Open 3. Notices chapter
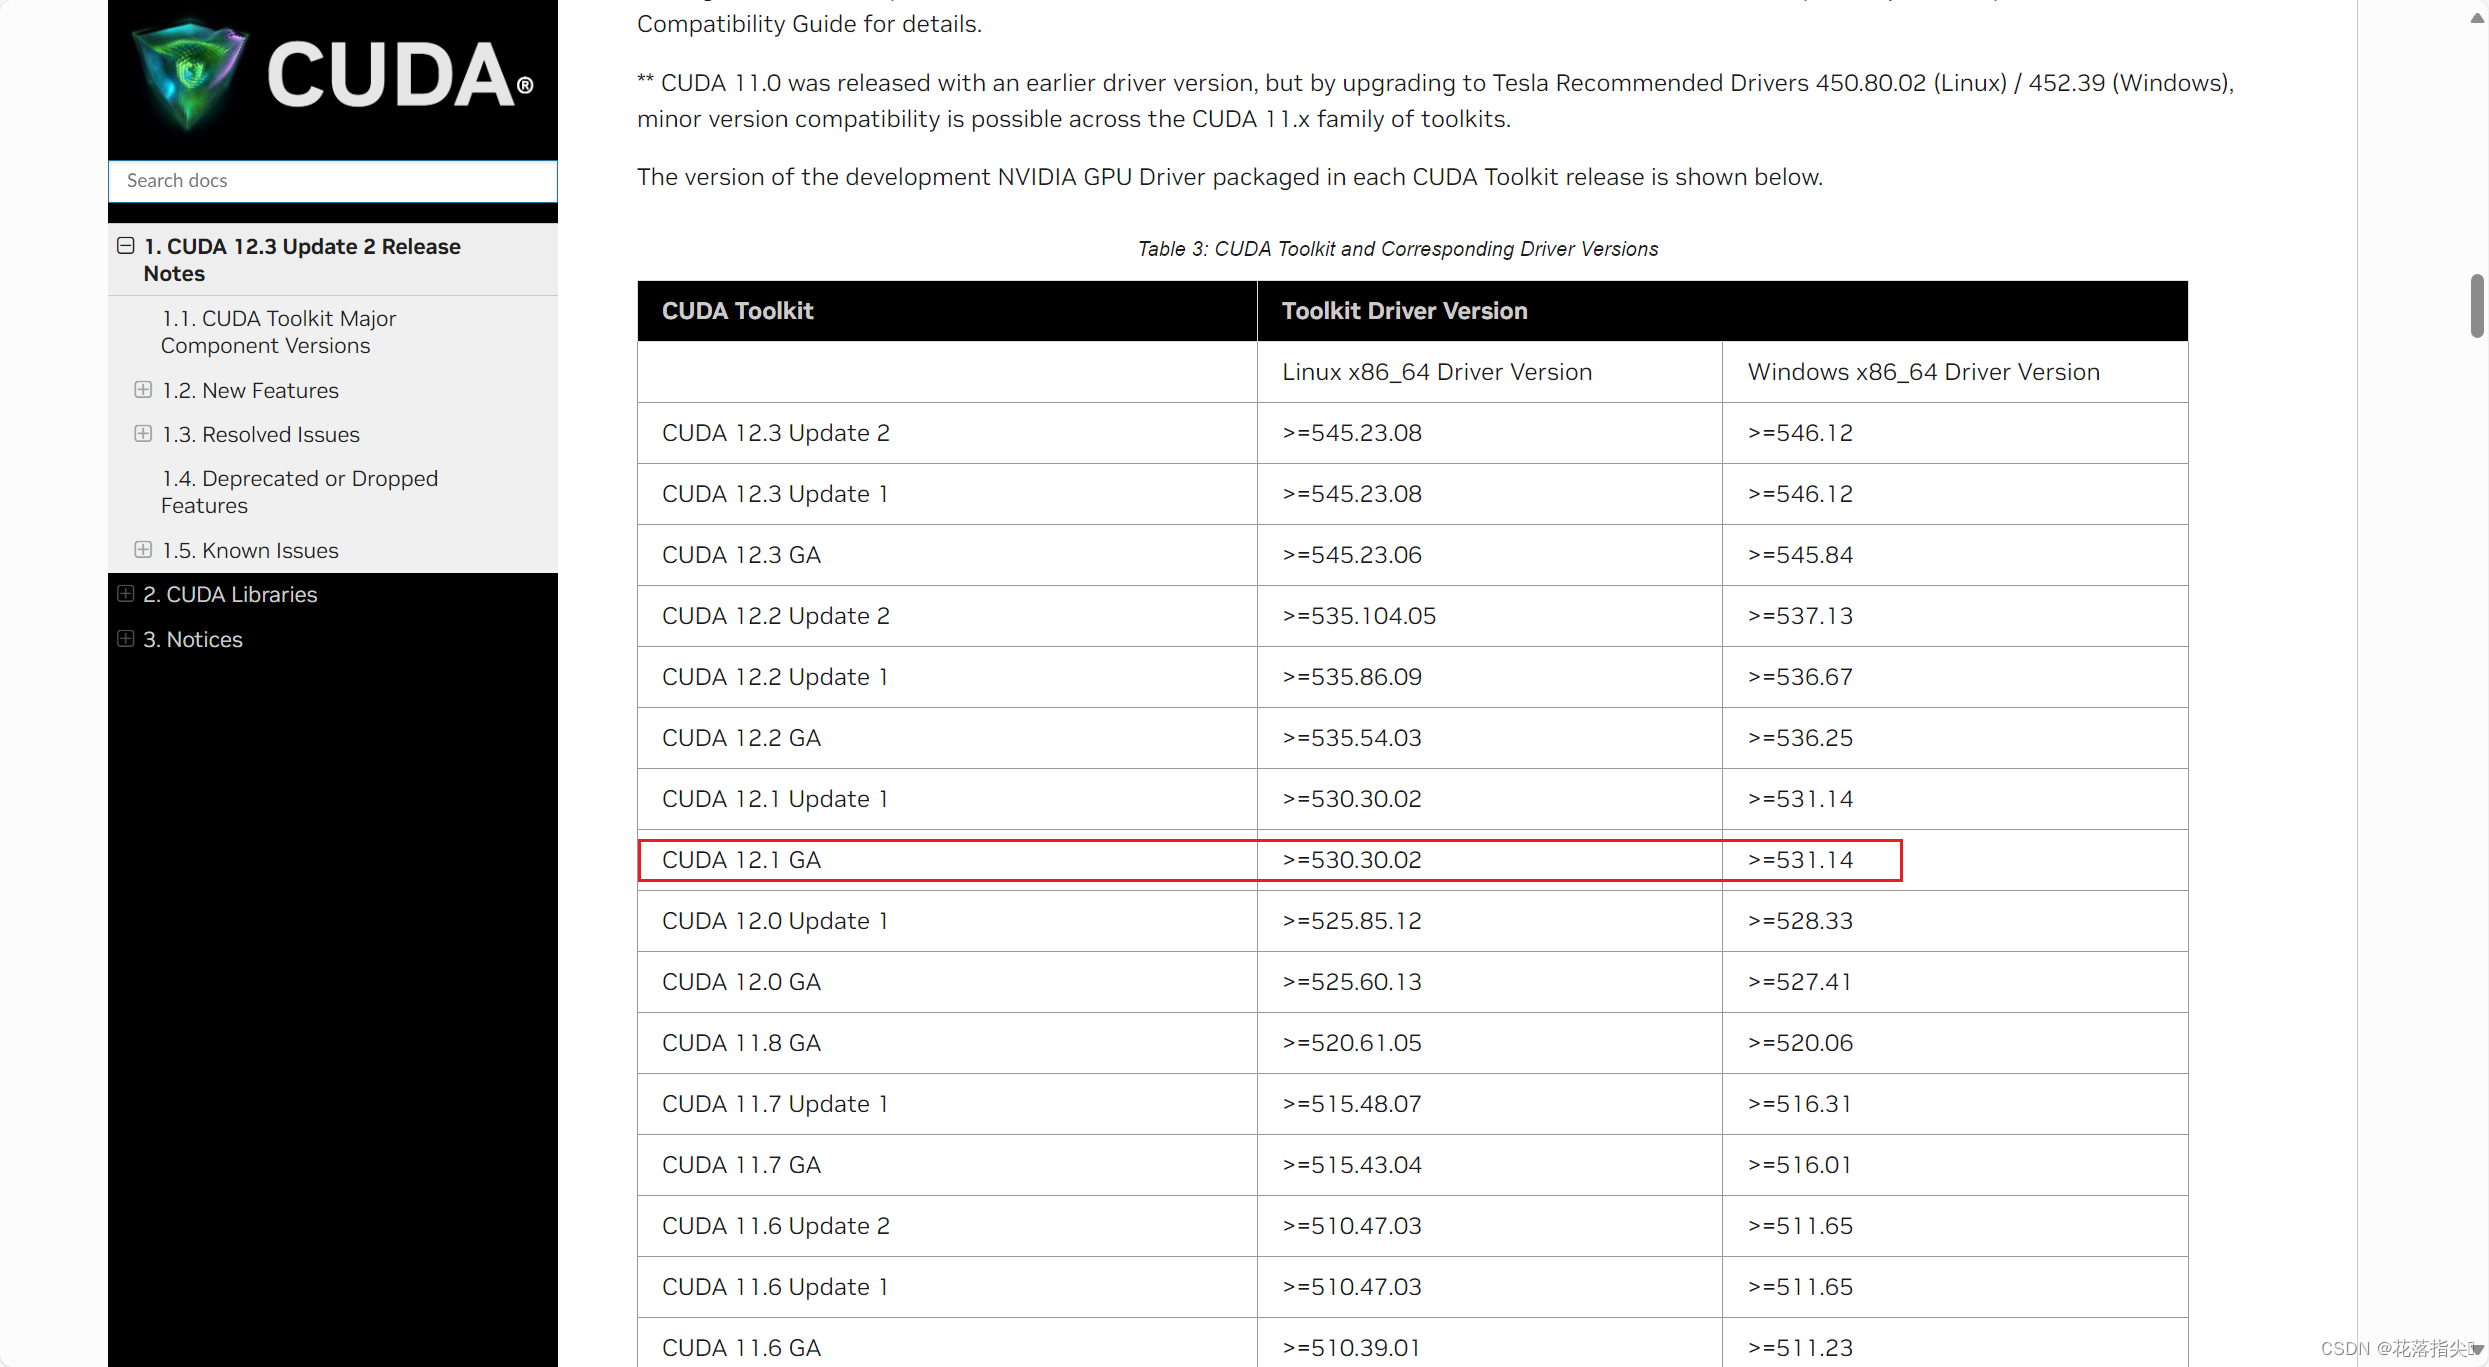 [193, 639]
